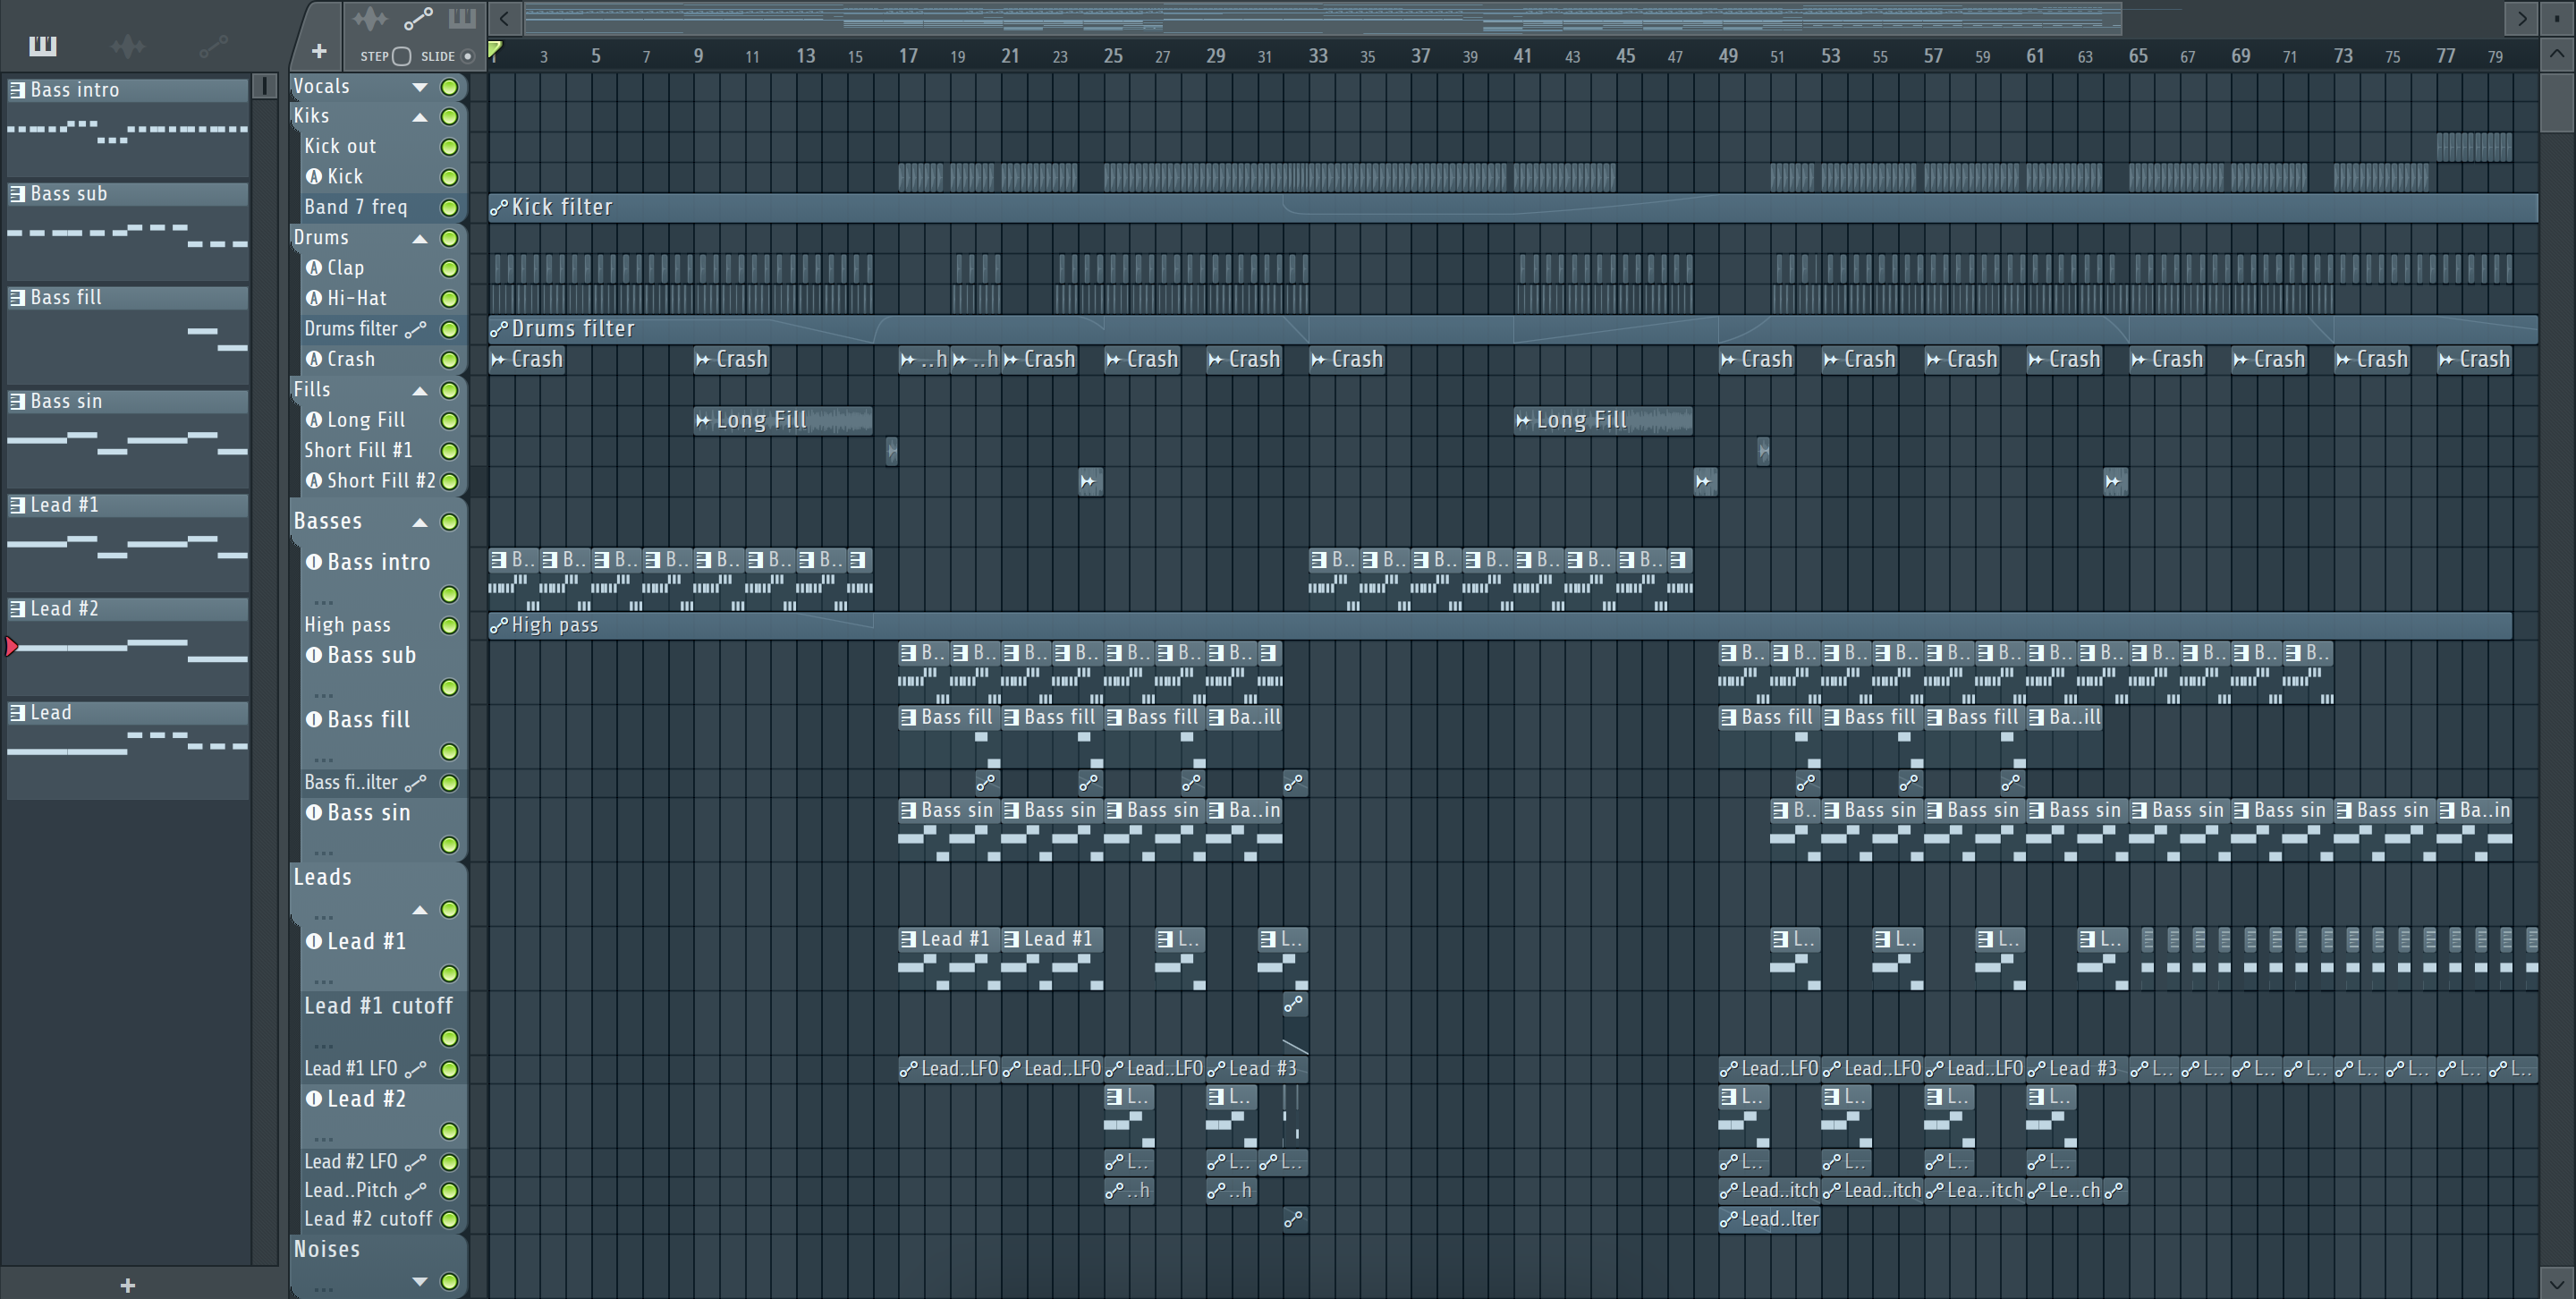This screenshot has width=2576, height=1299.
Task: Mute the High pass track
Action: [450, 626]
